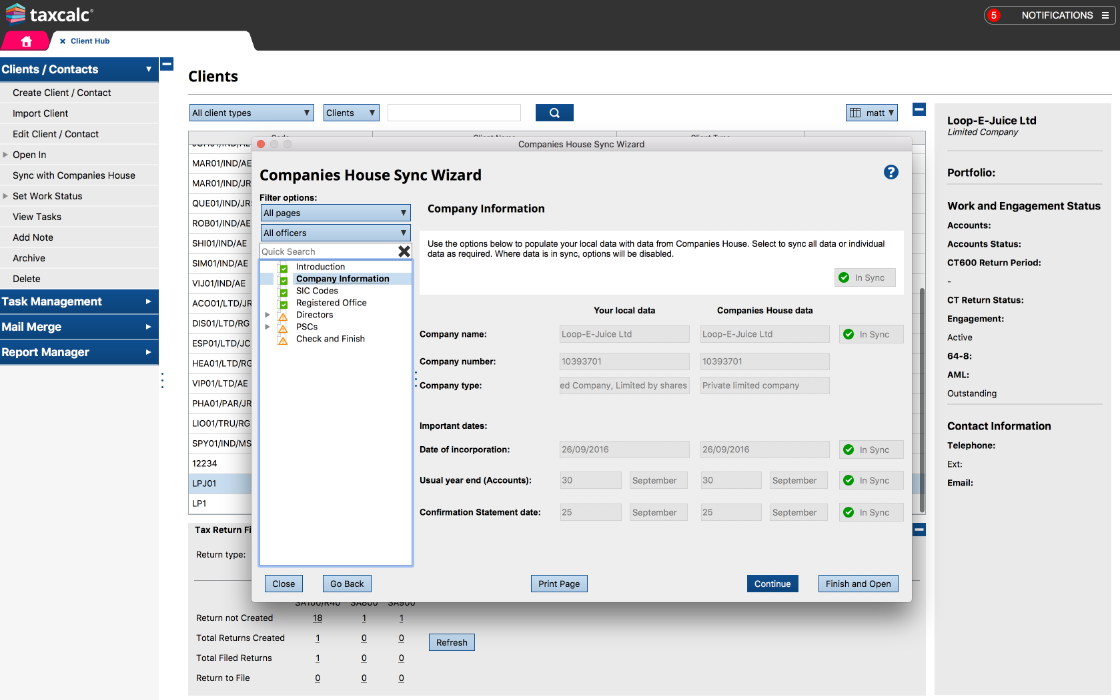Click the magnifying glass search button
This screenshot has width=1120, height=700.
point(554,113)
